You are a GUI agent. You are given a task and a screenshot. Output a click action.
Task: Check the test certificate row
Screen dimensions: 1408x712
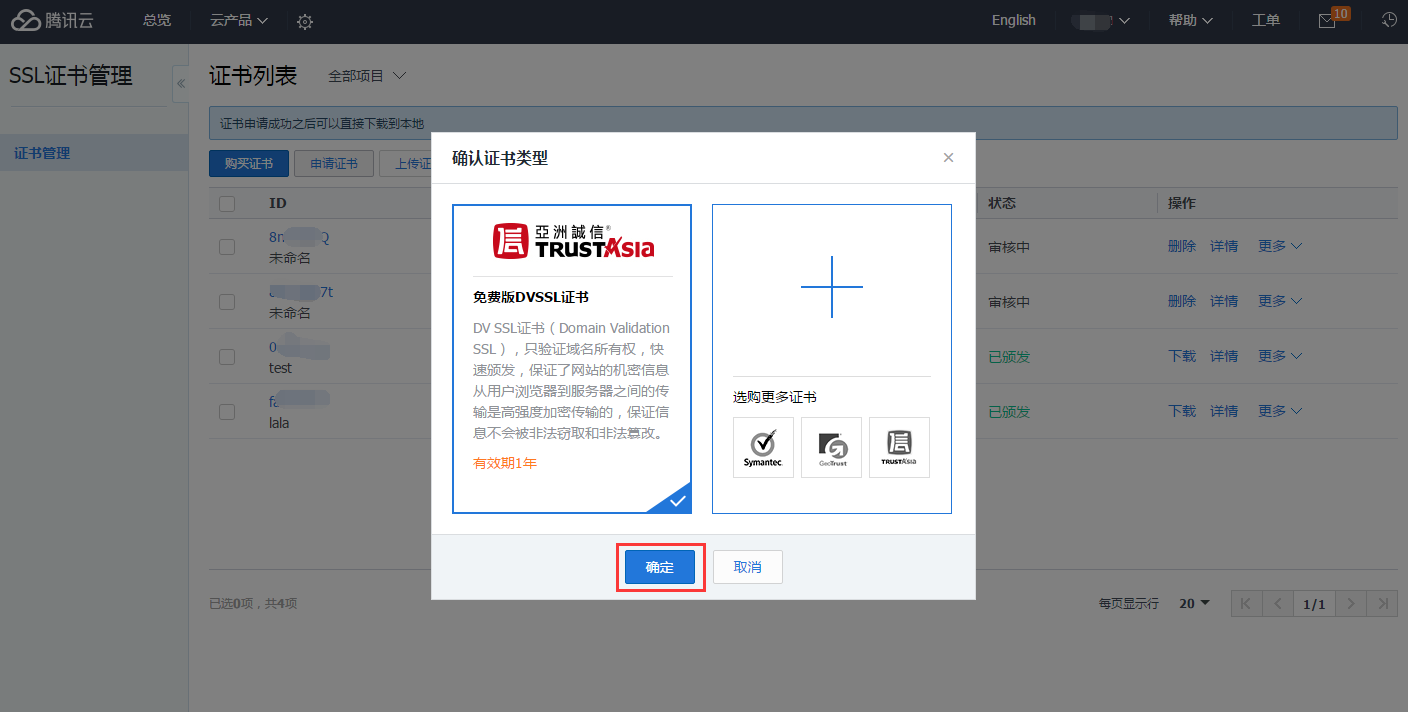point(227,357)
